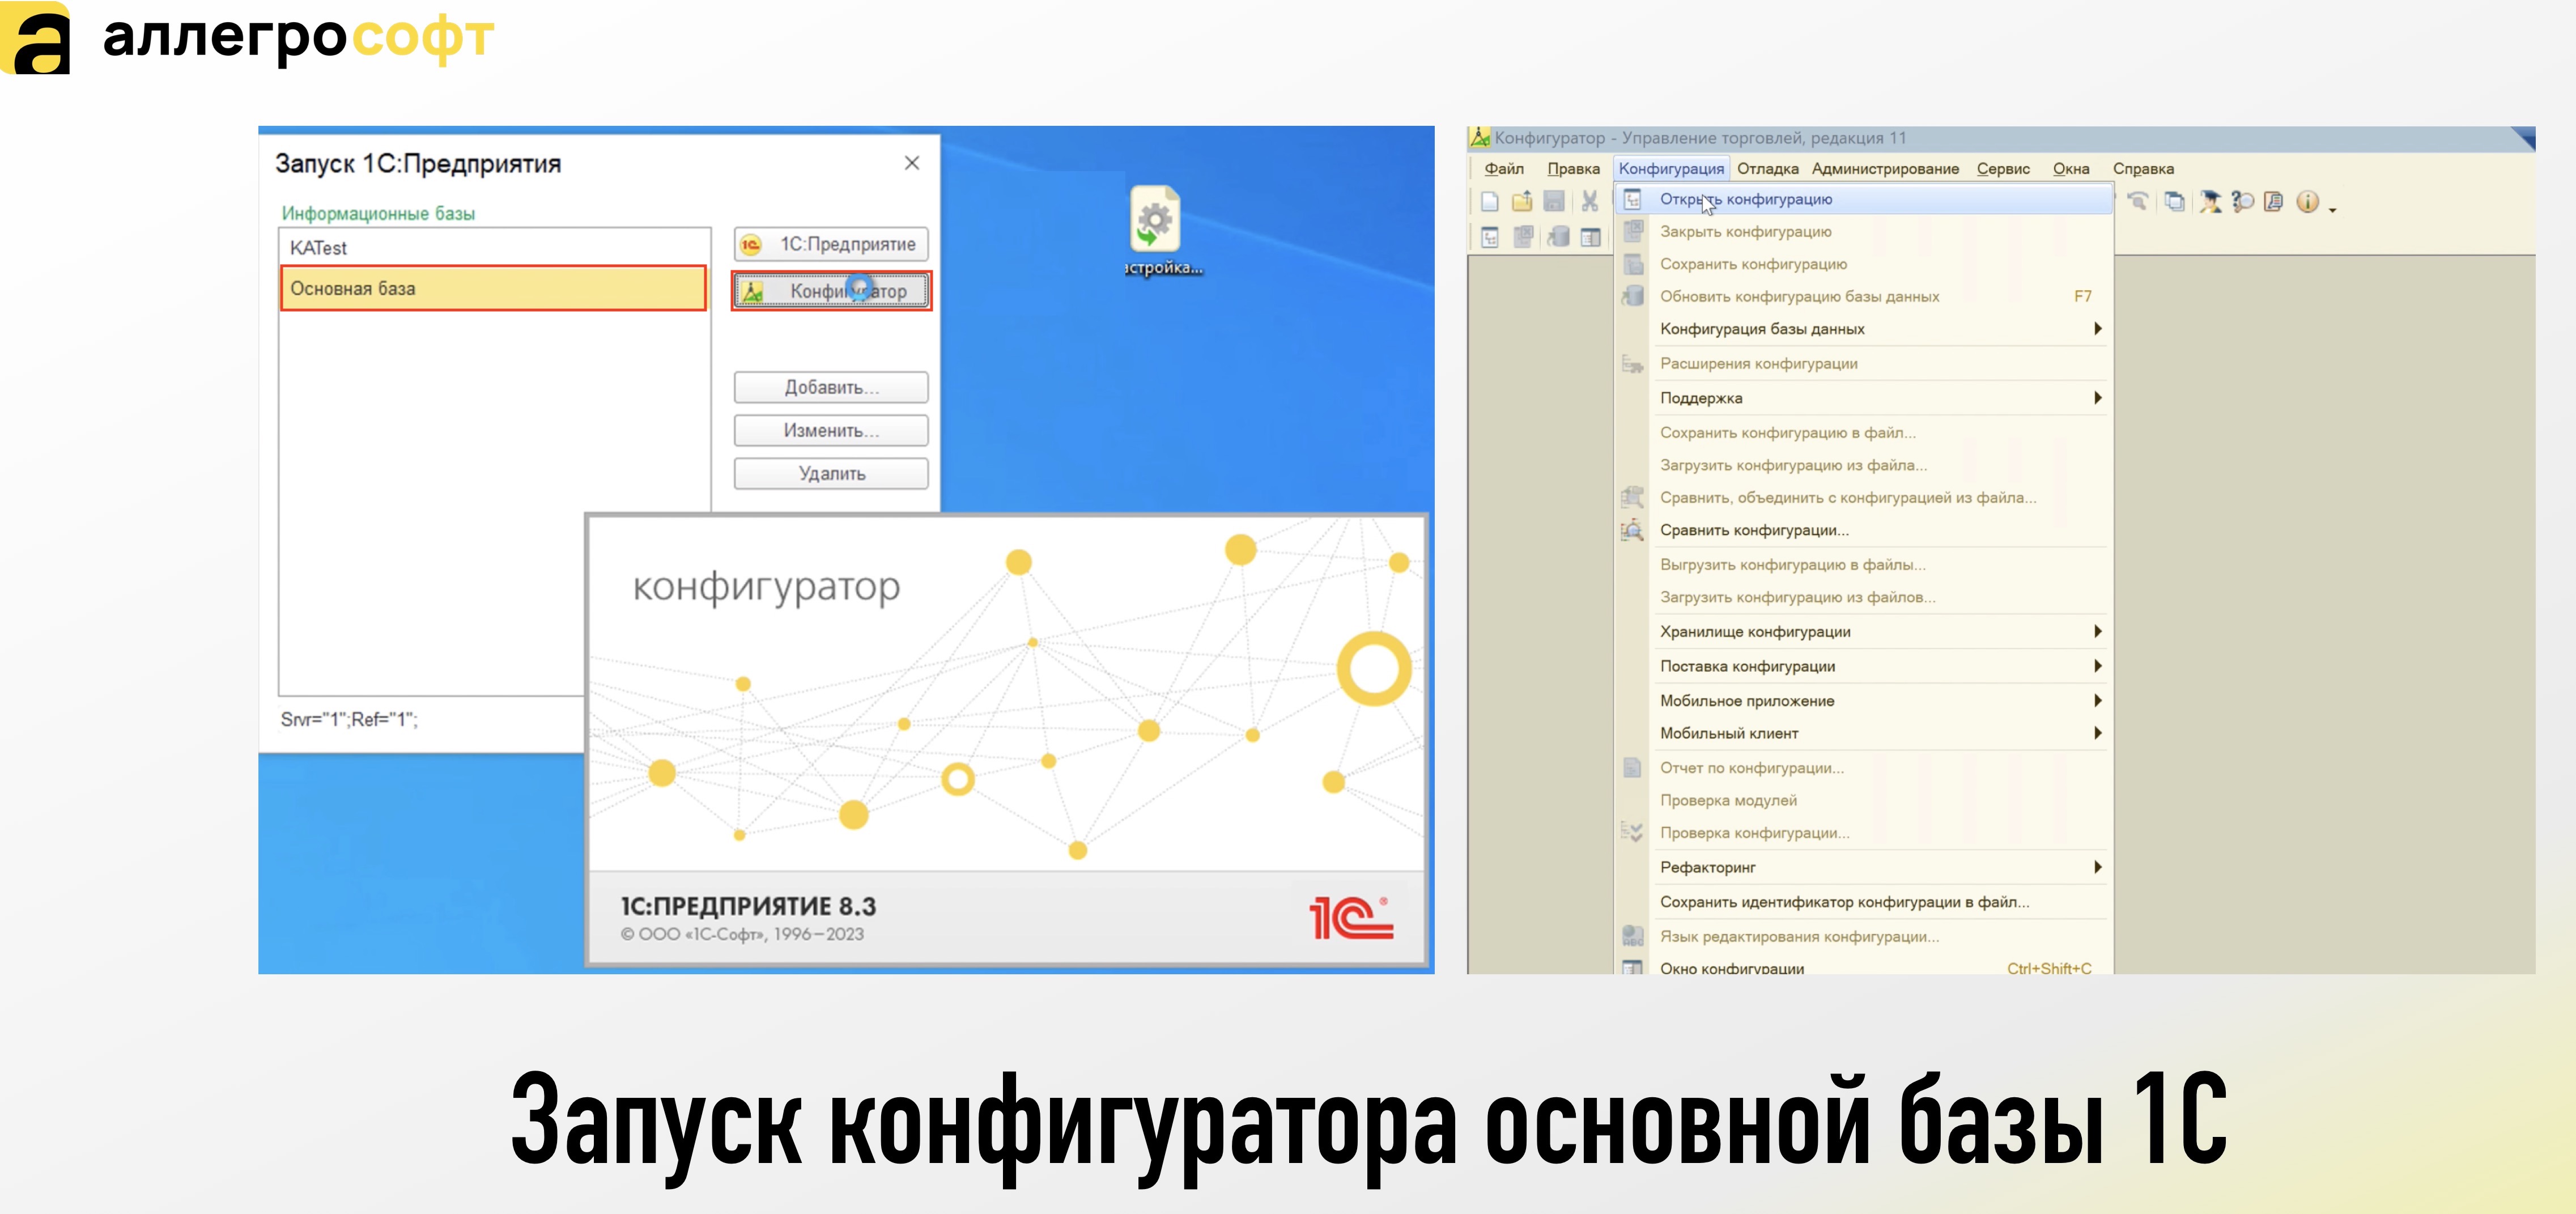
Task: Click the cascading windows toolbar icon
Action: [x=2174, y=202]
